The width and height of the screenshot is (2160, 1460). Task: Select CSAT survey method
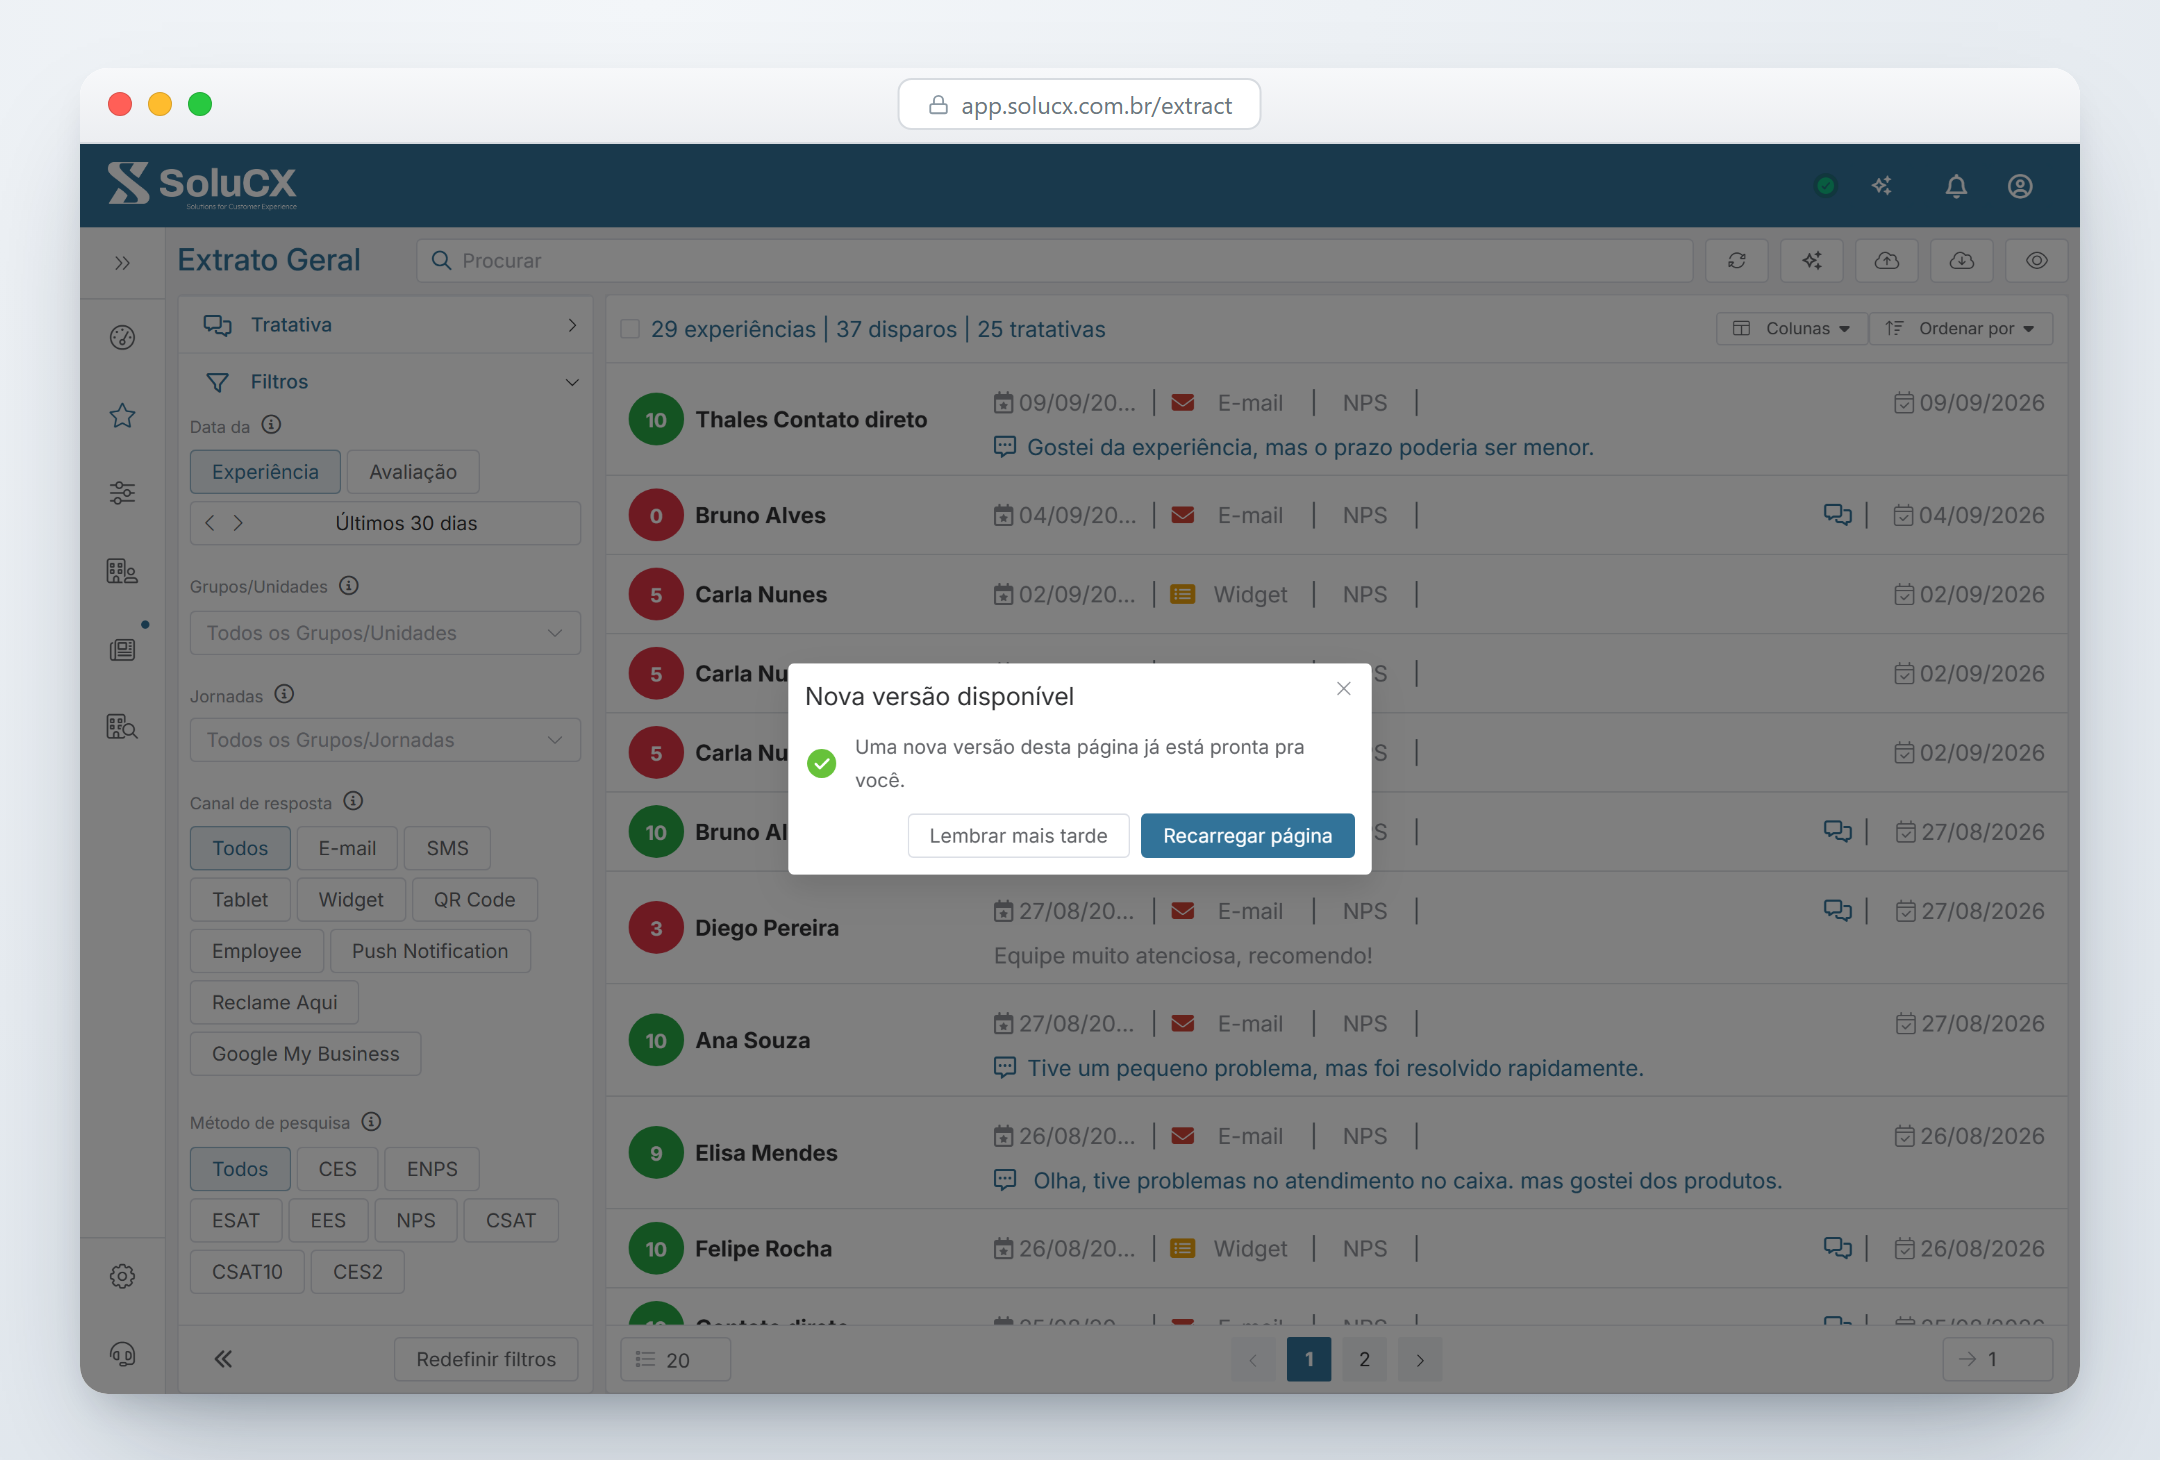[511, 1221]
